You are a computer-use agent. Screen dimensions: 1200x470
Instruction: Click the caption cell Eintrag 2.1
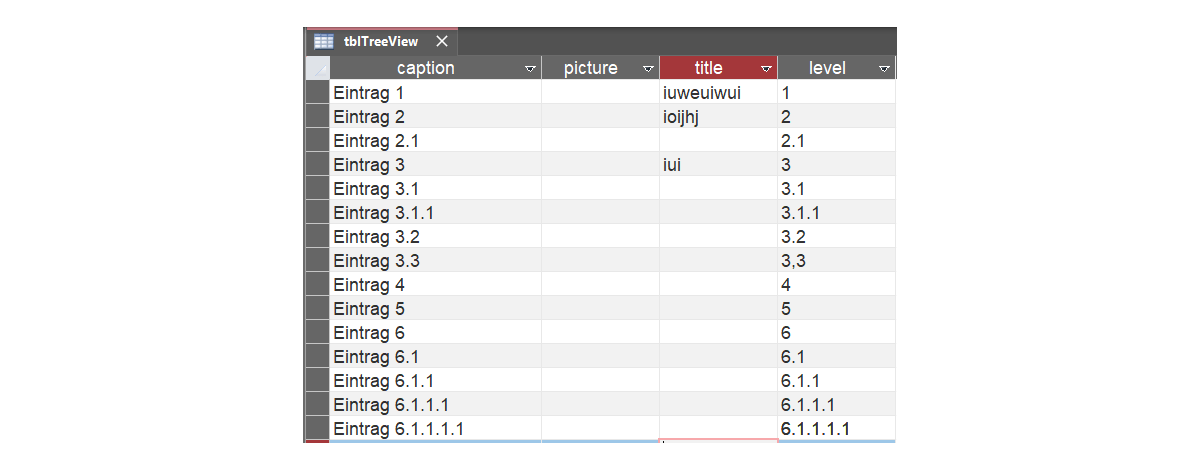point(435,141)
